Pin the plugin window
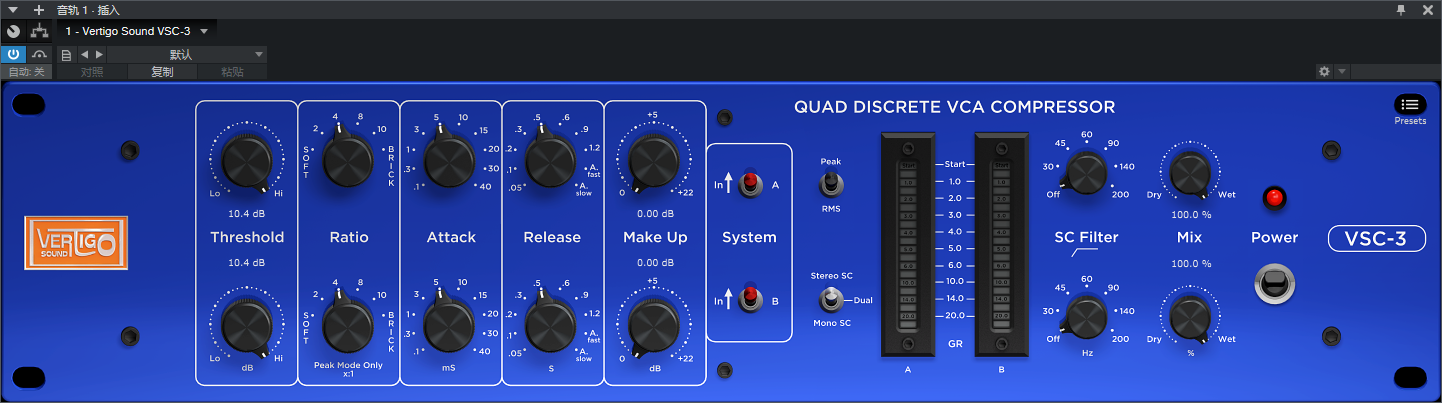Viewport: 1442px width, 403px height. (x=1401, y=9)
